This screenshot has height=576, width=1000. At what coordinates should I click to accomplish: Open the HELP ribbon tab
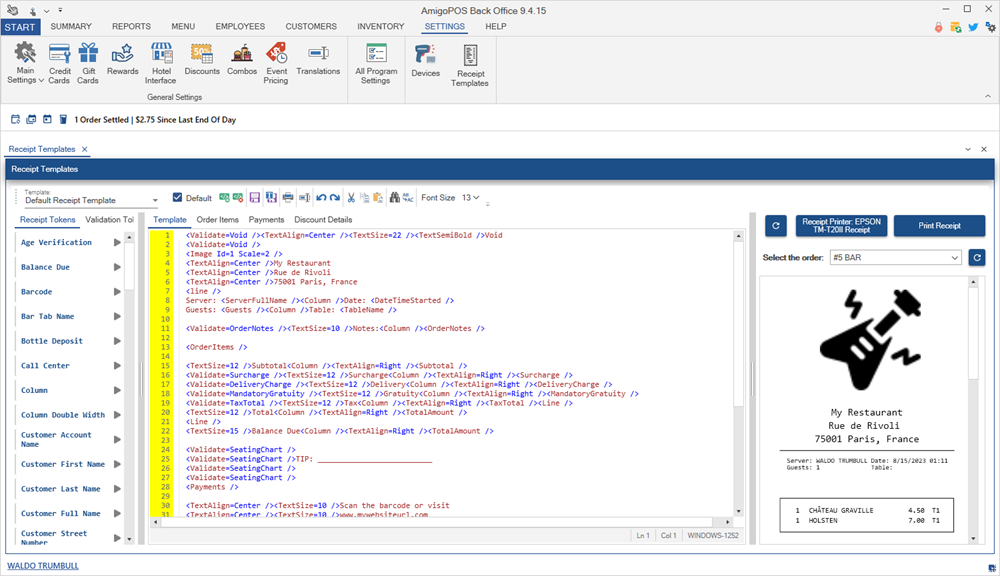pyautogui.click(x=496, y=27)
